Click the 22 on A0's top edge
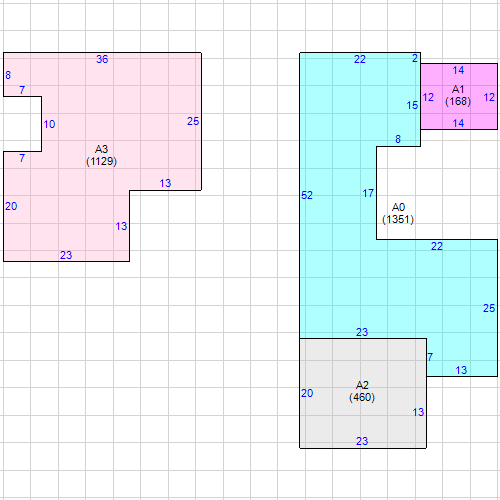The height and width of the screenshot is (500, 500). click(360, 59)
